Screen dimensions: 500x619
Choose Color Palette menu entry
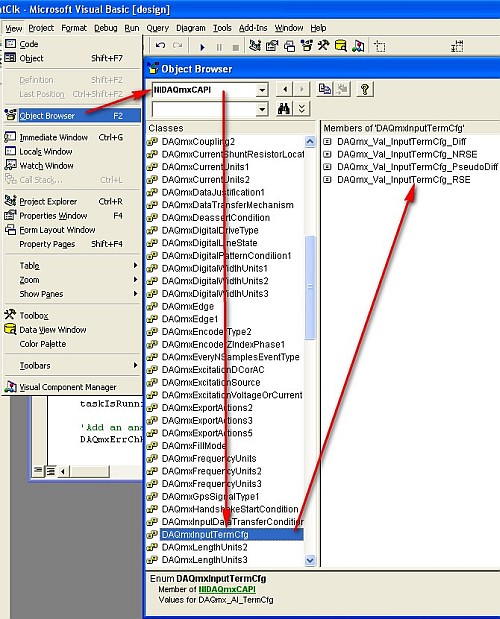coord(72,344)
